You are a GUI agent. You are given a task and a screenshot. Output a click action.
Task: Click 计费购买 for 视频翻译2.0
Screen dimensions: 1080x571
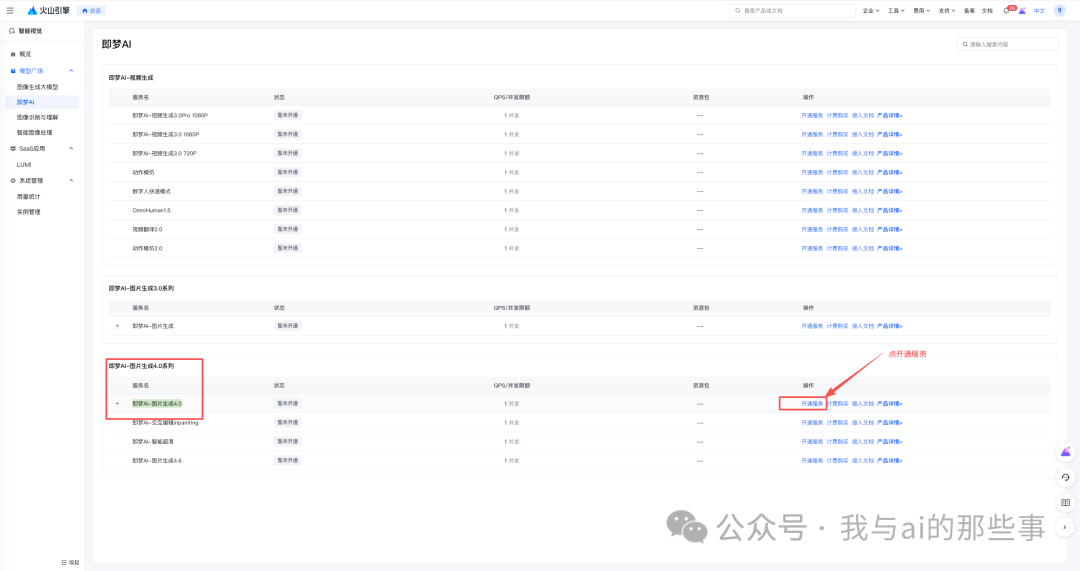[838, 229]
